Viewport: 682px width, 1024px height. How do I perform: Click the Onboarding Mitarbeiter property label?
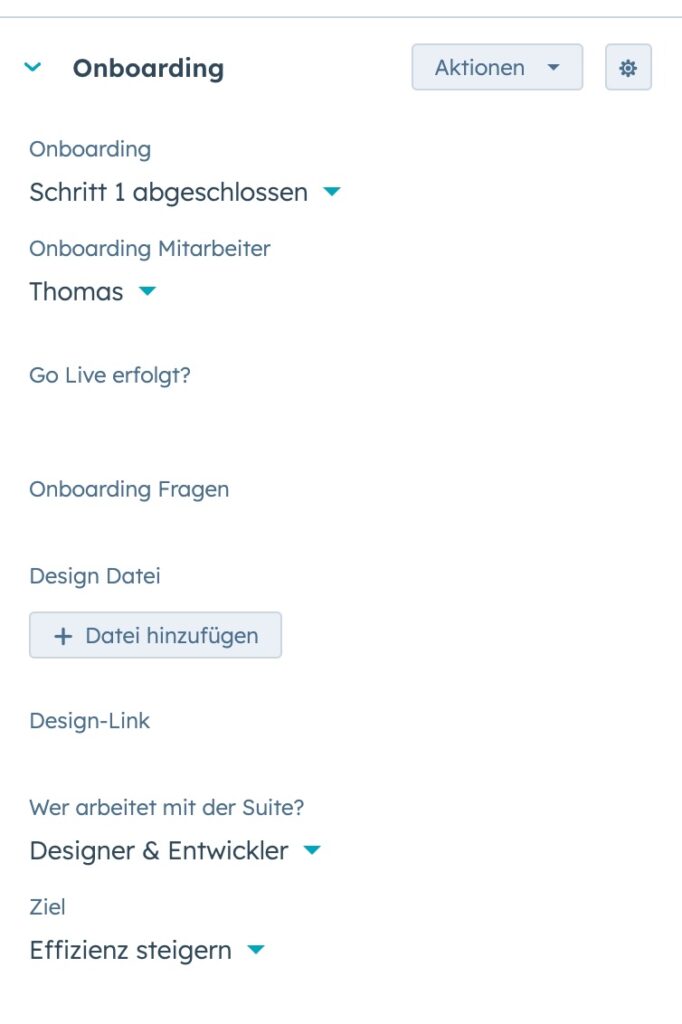tap(149, 249)
